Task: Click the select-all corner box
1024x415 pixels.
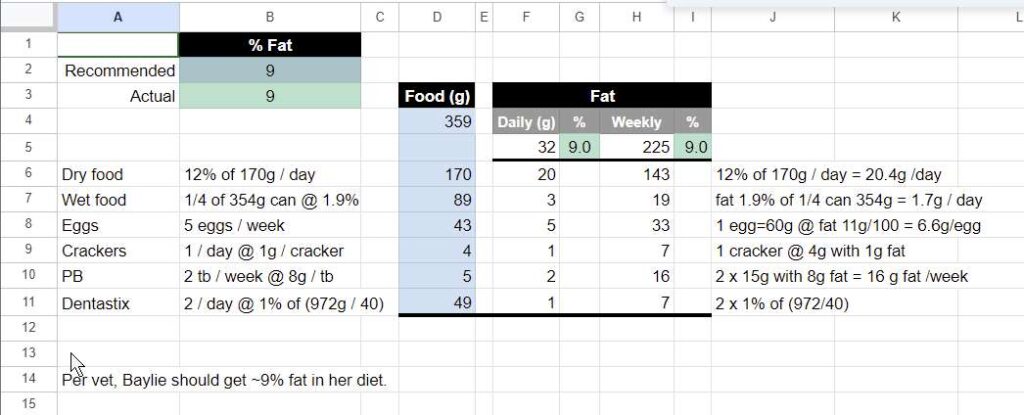Action: click(x=28, y=16)
